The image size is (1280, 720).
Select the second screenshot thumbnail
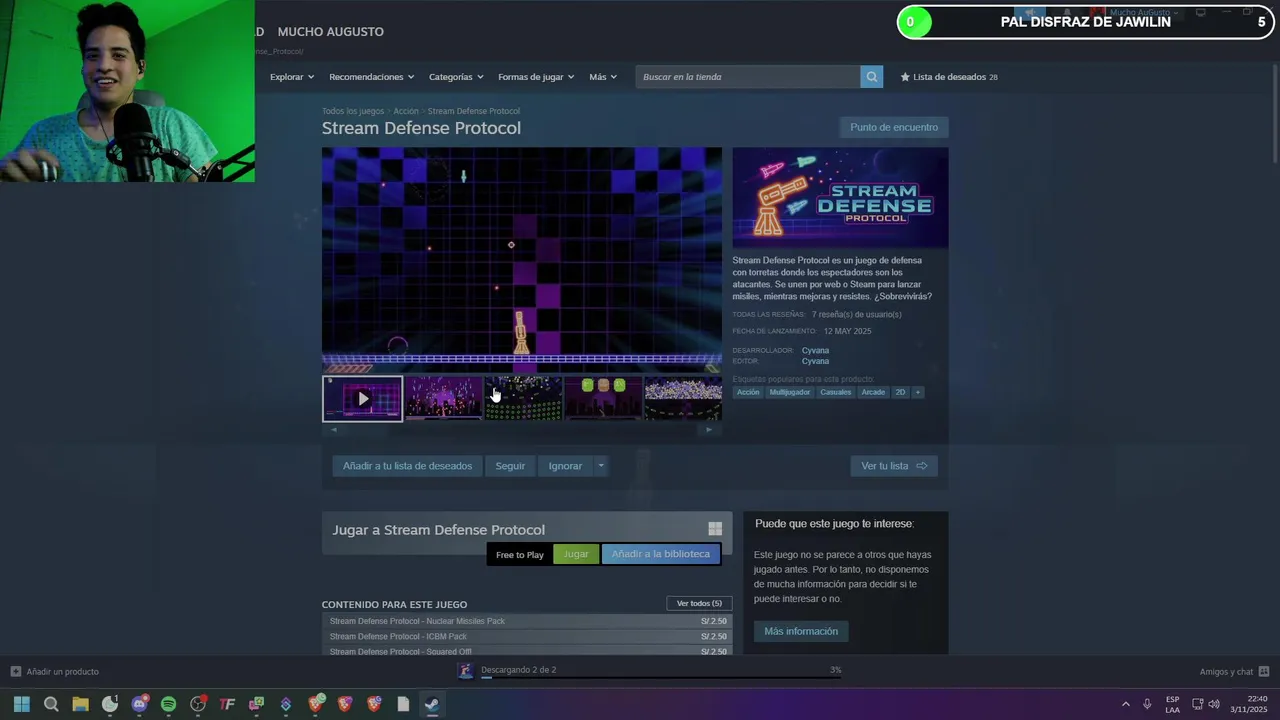click(x=443, y=399)
